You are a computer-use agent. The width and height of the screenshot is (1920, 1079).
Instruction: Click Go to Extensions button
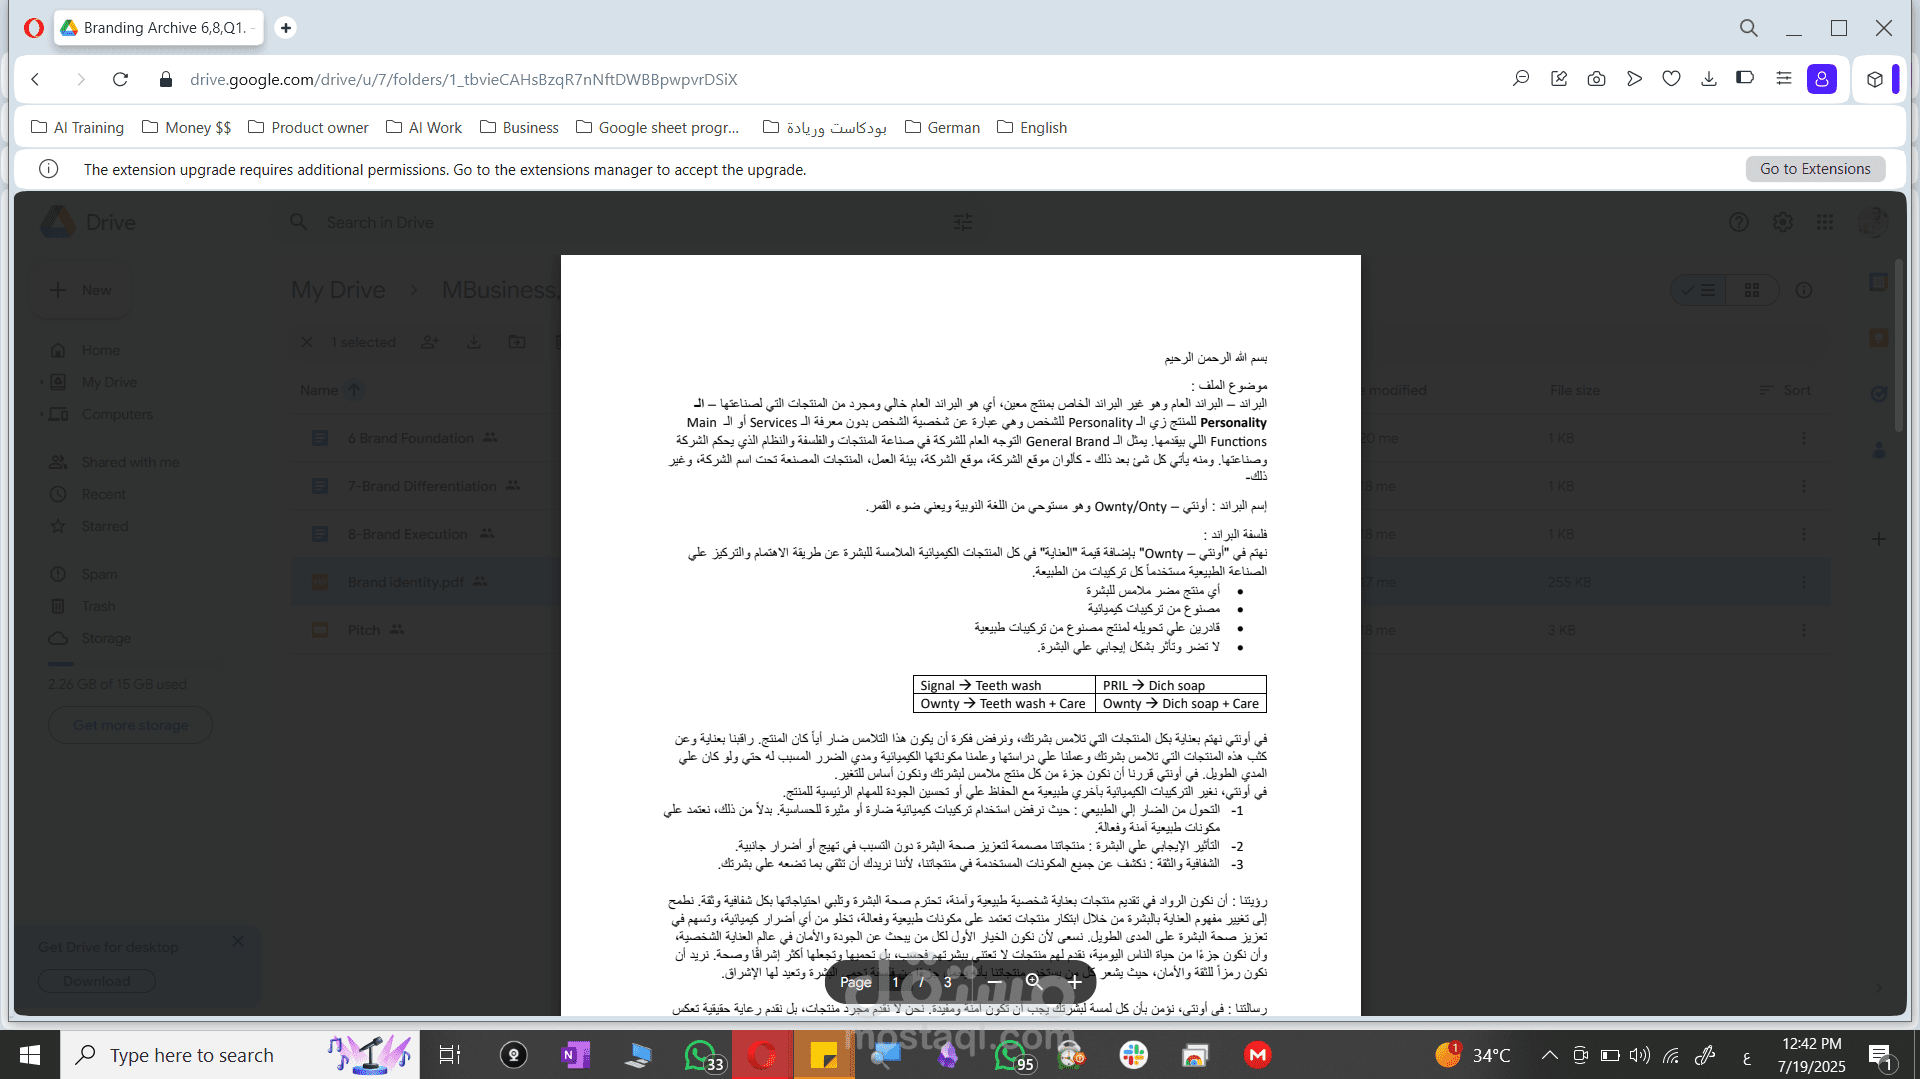(x=1815, y=169)
